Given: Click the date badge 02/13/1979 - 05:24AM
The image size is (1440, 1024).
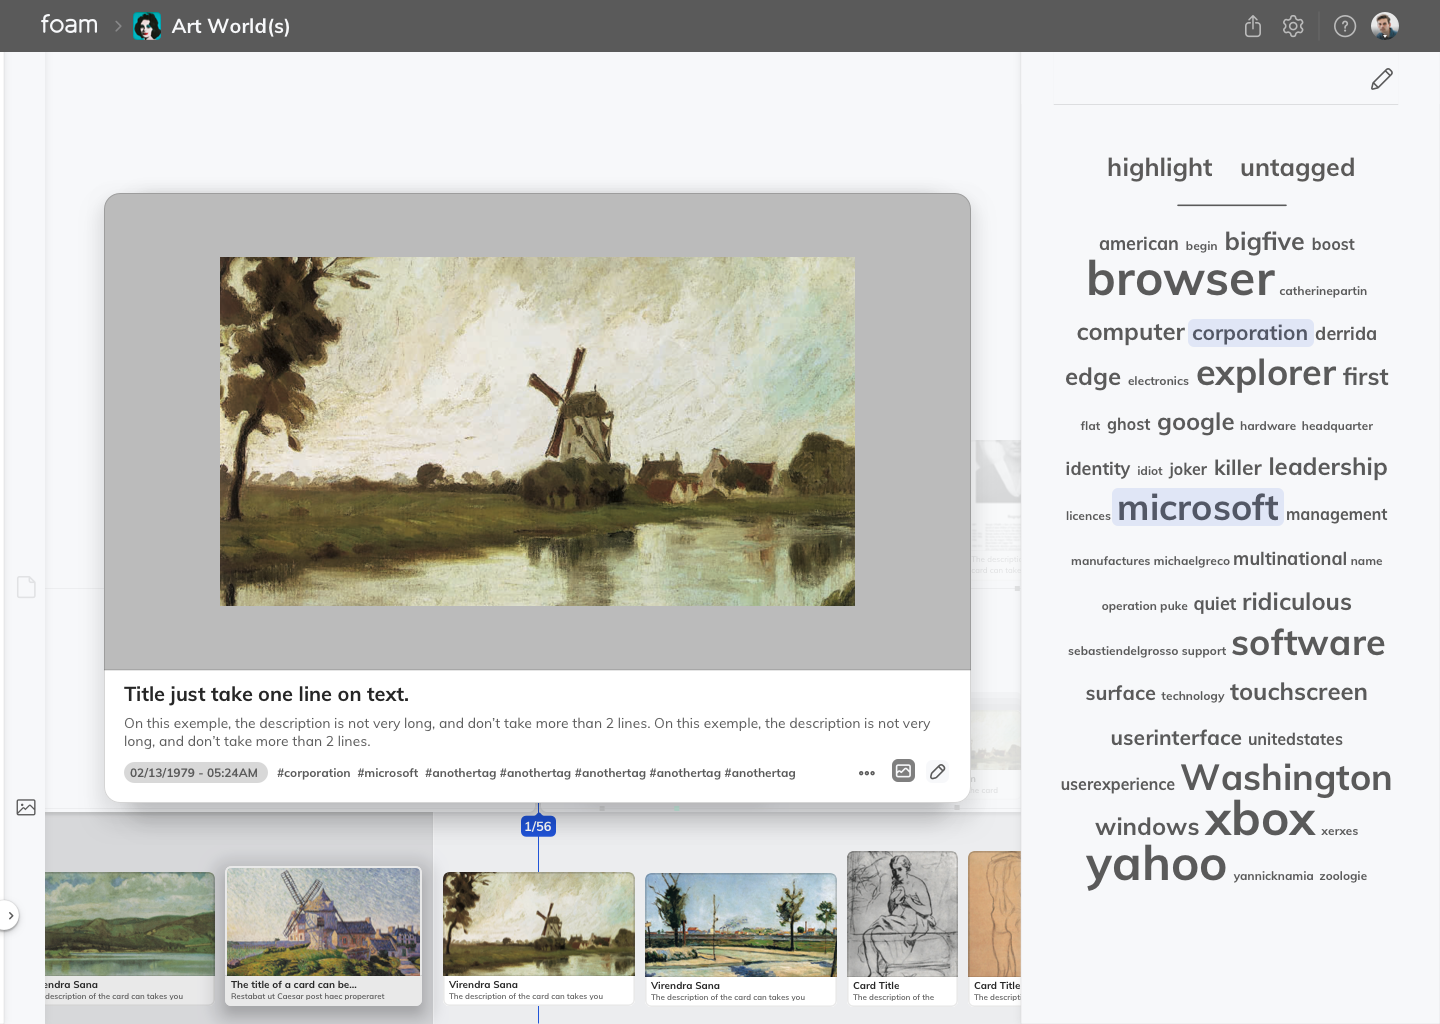Looking at the screenshot, I should click(194, 773).
